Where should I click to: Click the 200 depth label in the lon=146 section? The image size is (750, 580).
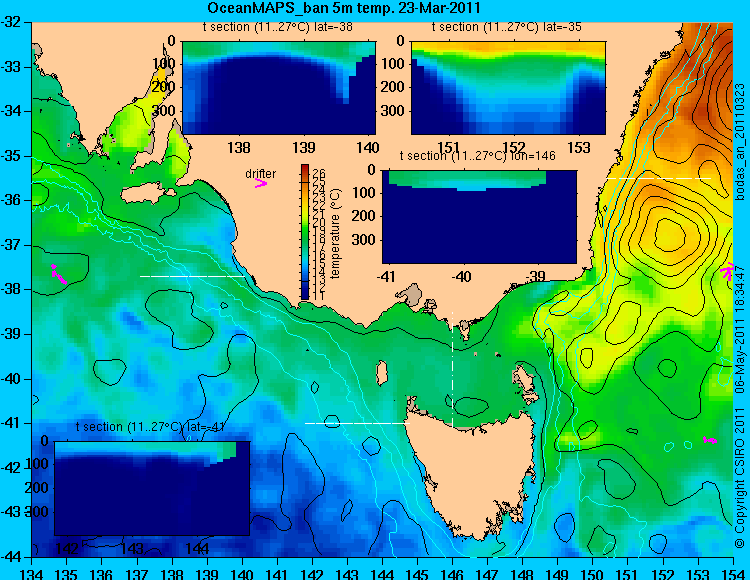(364, 216)
